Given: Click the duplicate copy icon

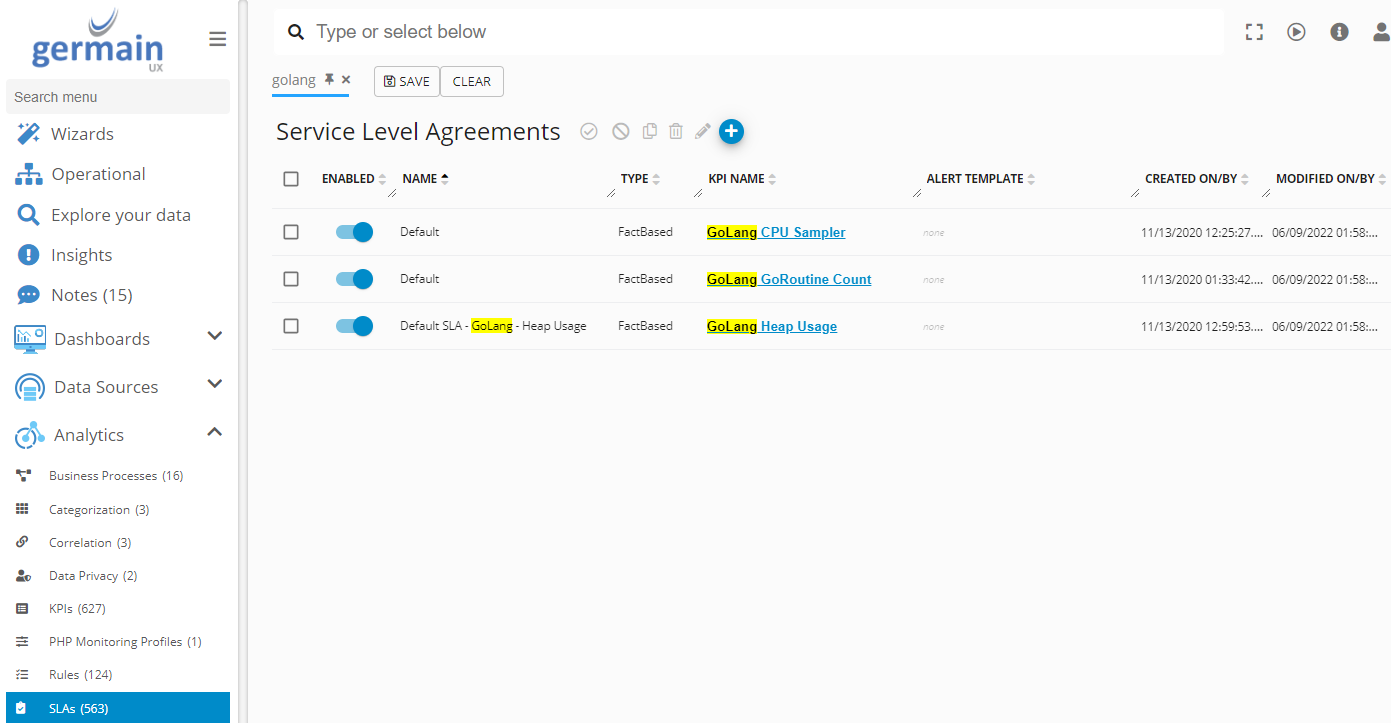Looking at the screenshot, I should pos(650,131).
